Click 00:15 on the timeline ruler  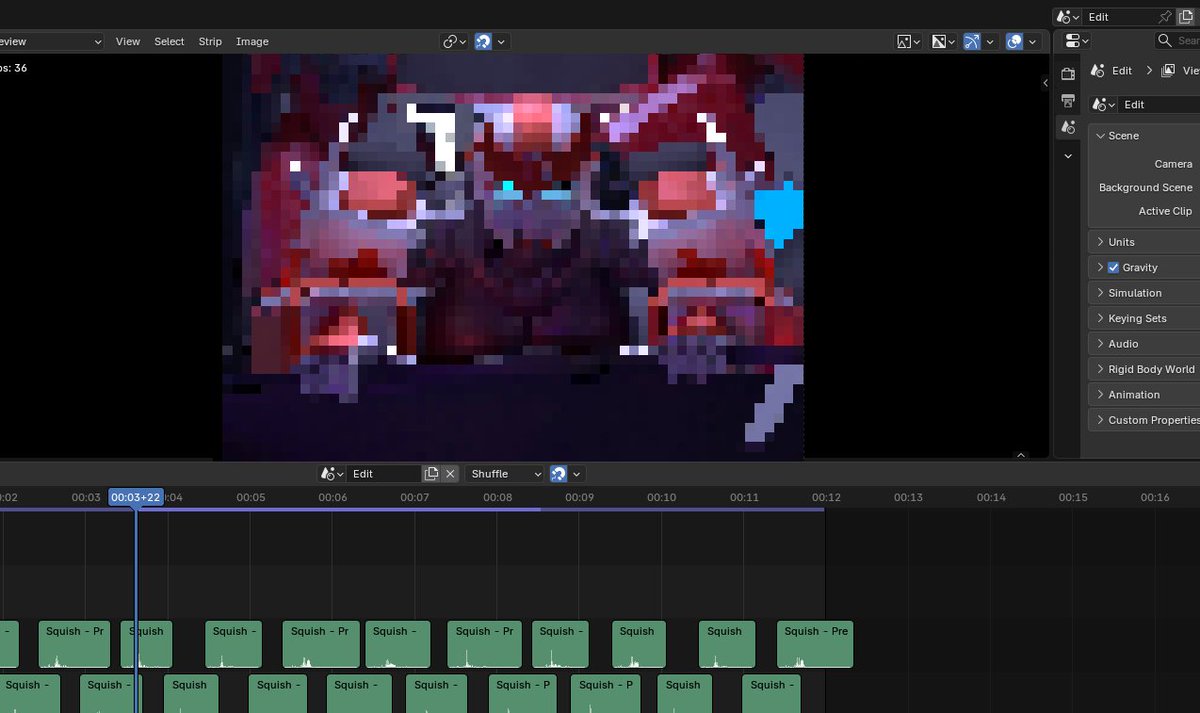(1073, 497)
